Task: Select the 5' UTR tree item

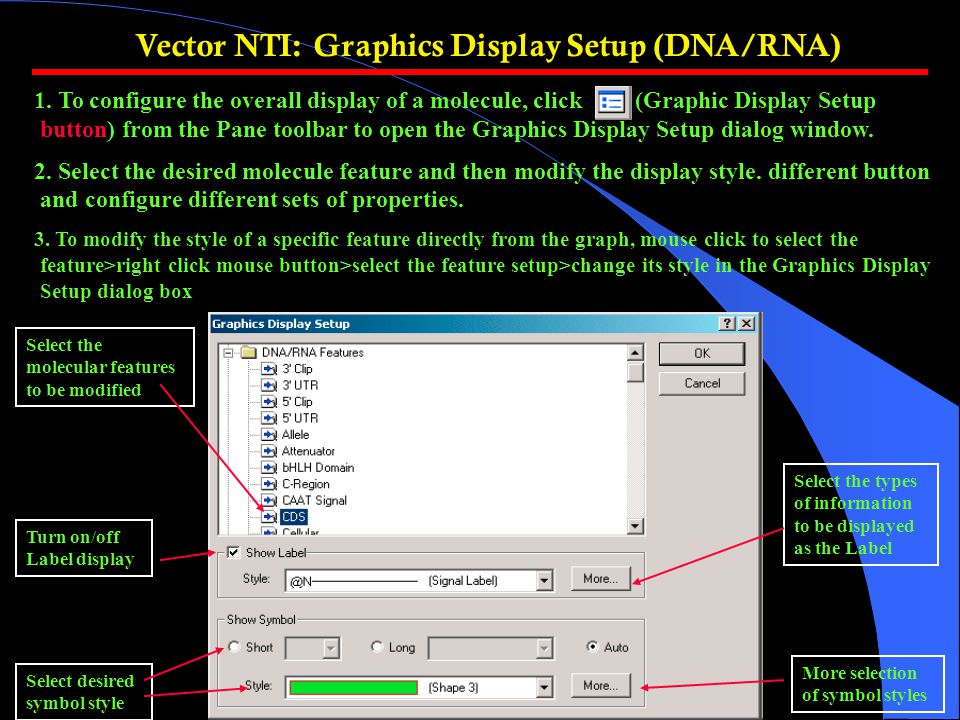Action: (x=300, y=418)
